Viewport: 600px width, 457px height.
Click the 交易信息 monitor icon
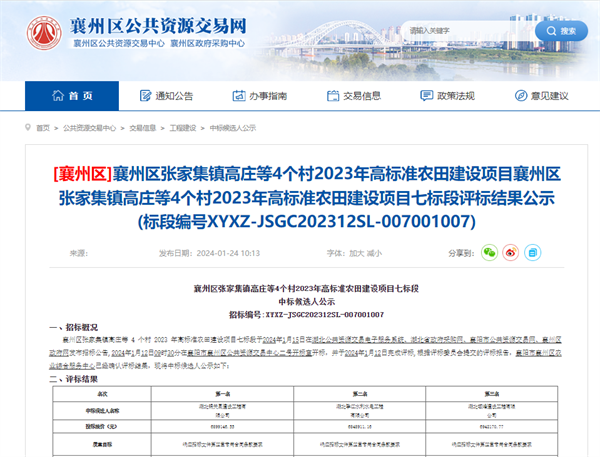(x=333, y=96)
